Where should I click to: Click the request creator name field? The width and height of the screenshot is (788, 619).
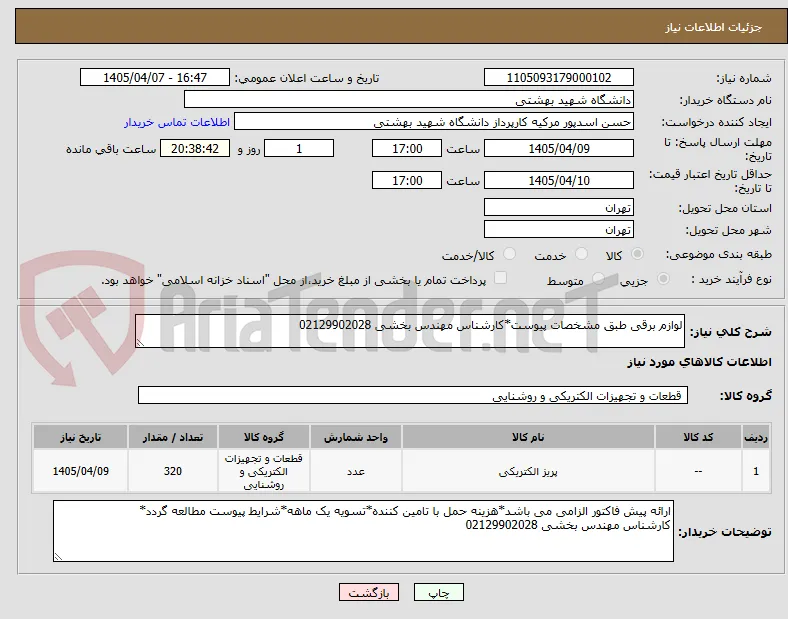coord(434,122)
